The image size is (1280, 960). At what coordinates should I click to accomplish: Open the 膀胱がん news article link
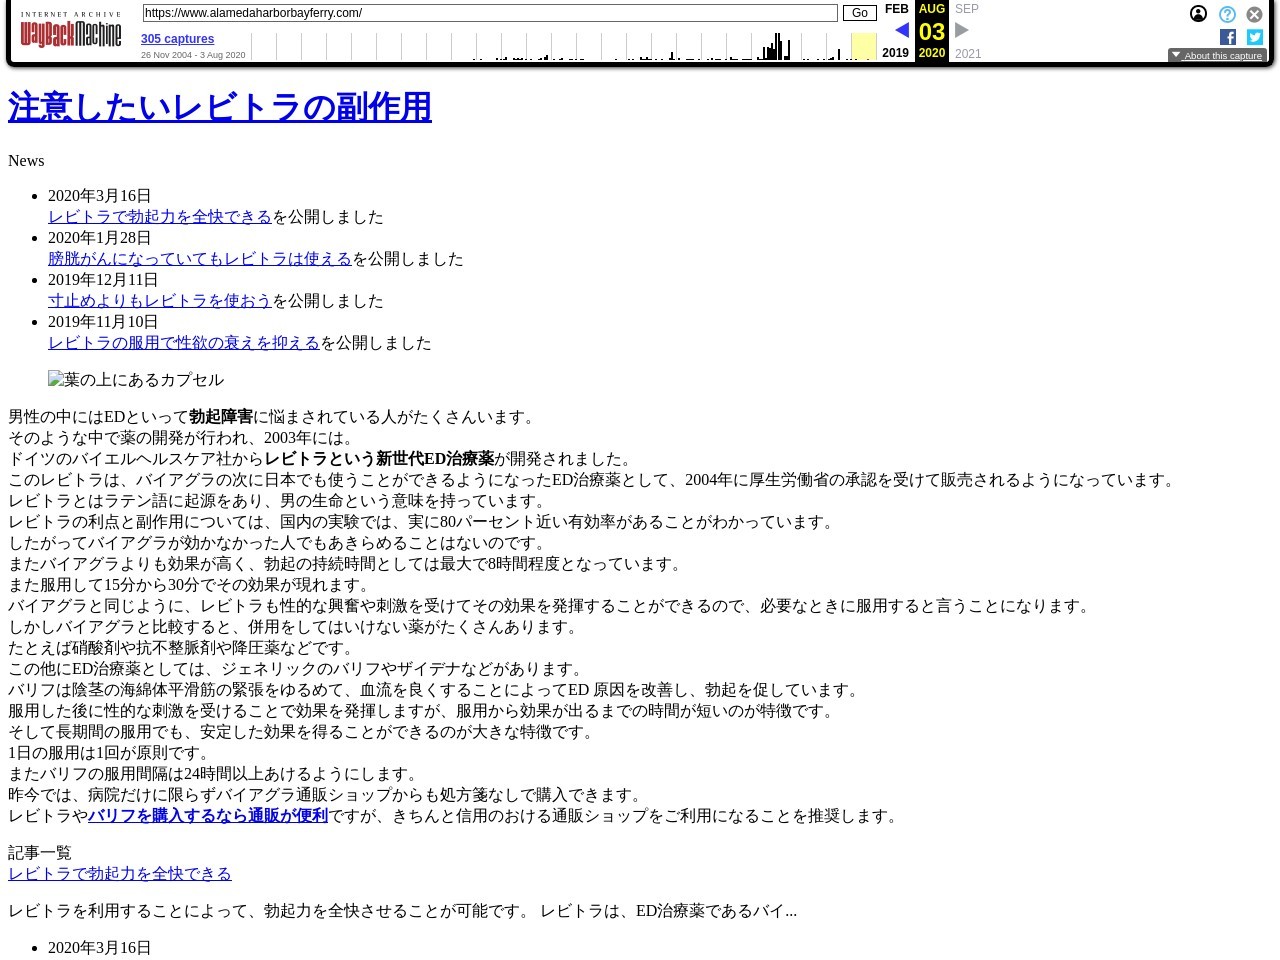coord(200,259)
